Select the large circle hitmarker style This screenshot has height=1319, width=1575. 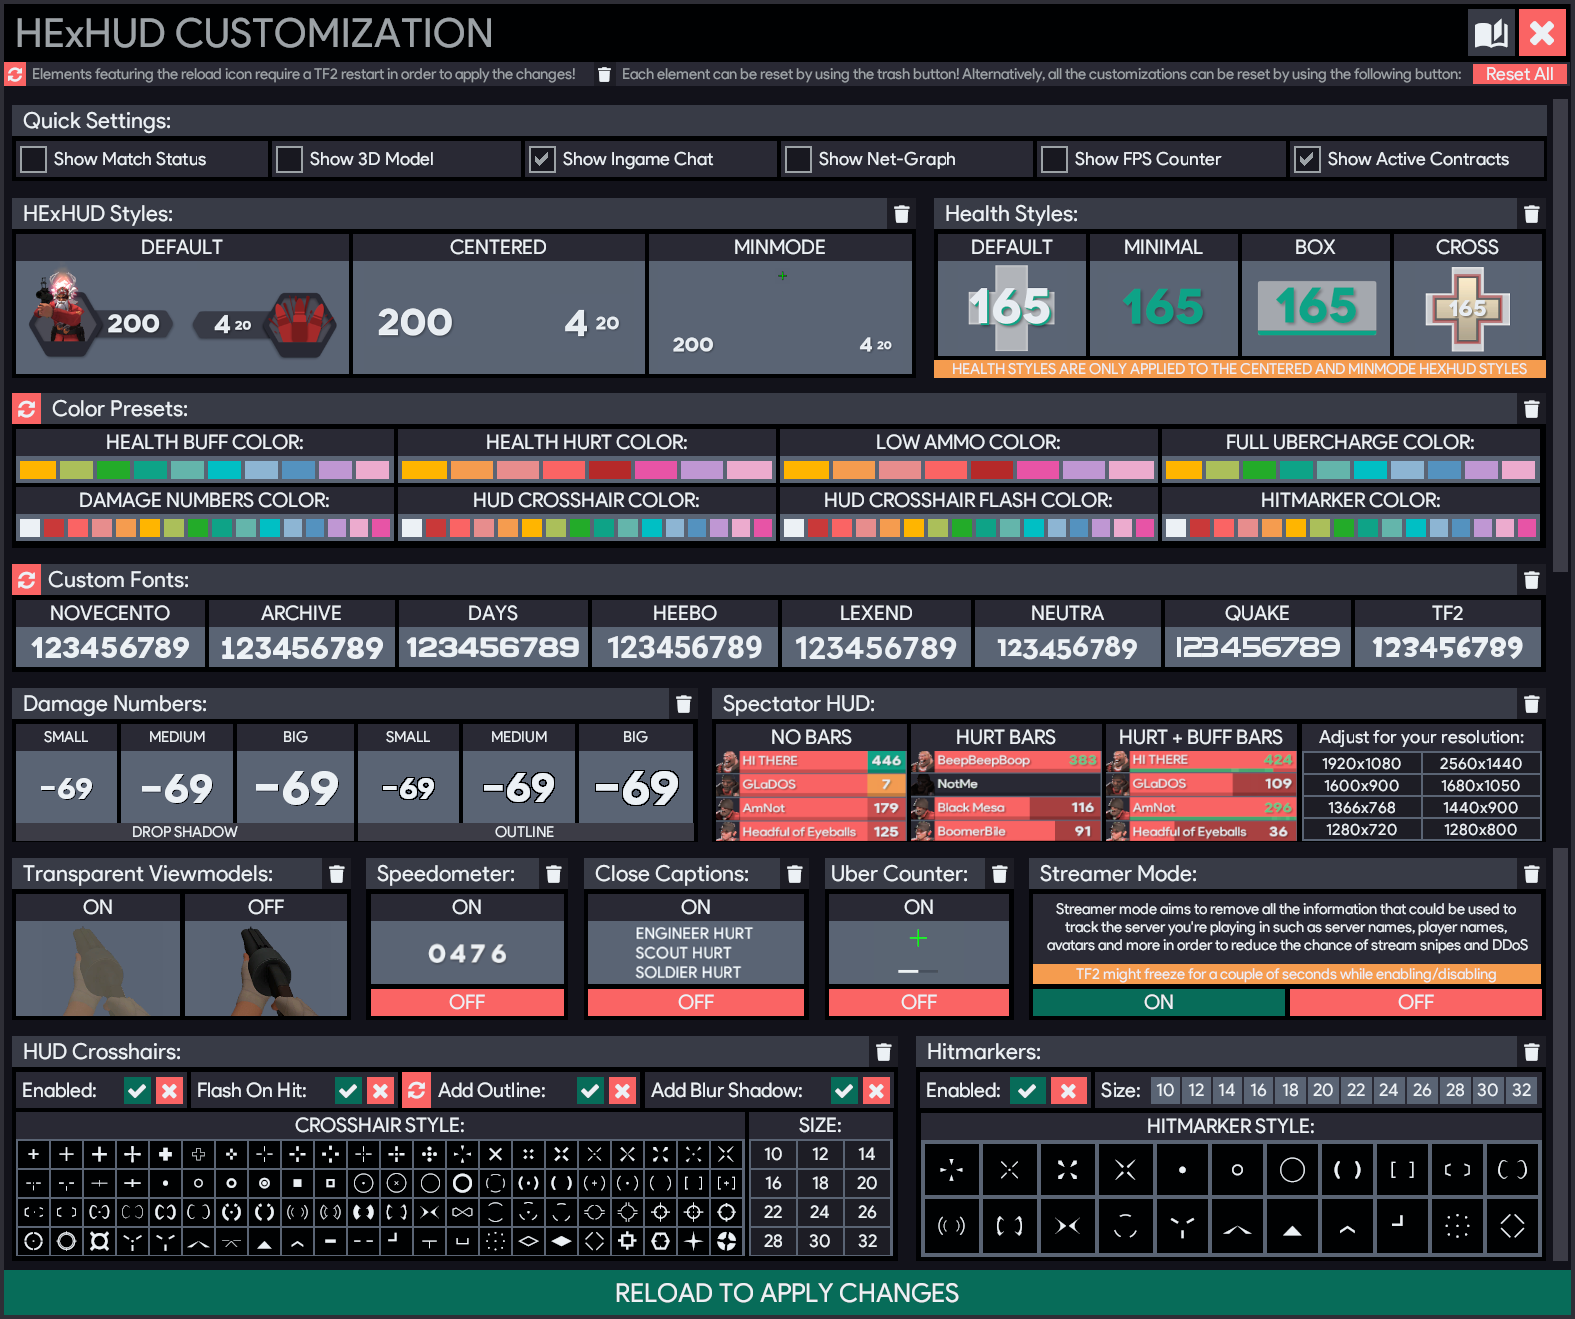(x=1292, y=1170)
